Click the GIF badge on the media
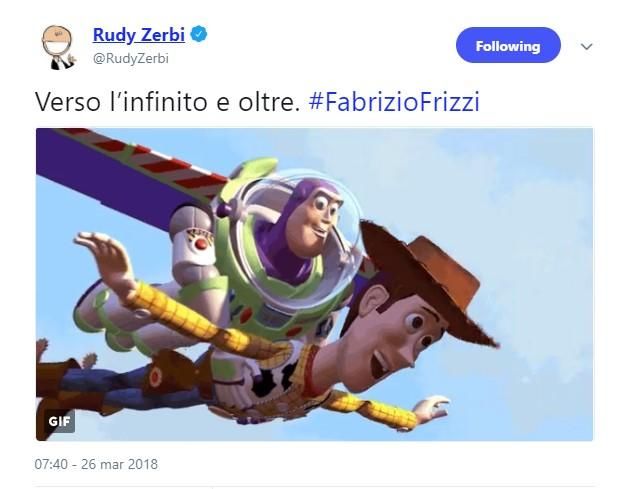 coord(59,421)
